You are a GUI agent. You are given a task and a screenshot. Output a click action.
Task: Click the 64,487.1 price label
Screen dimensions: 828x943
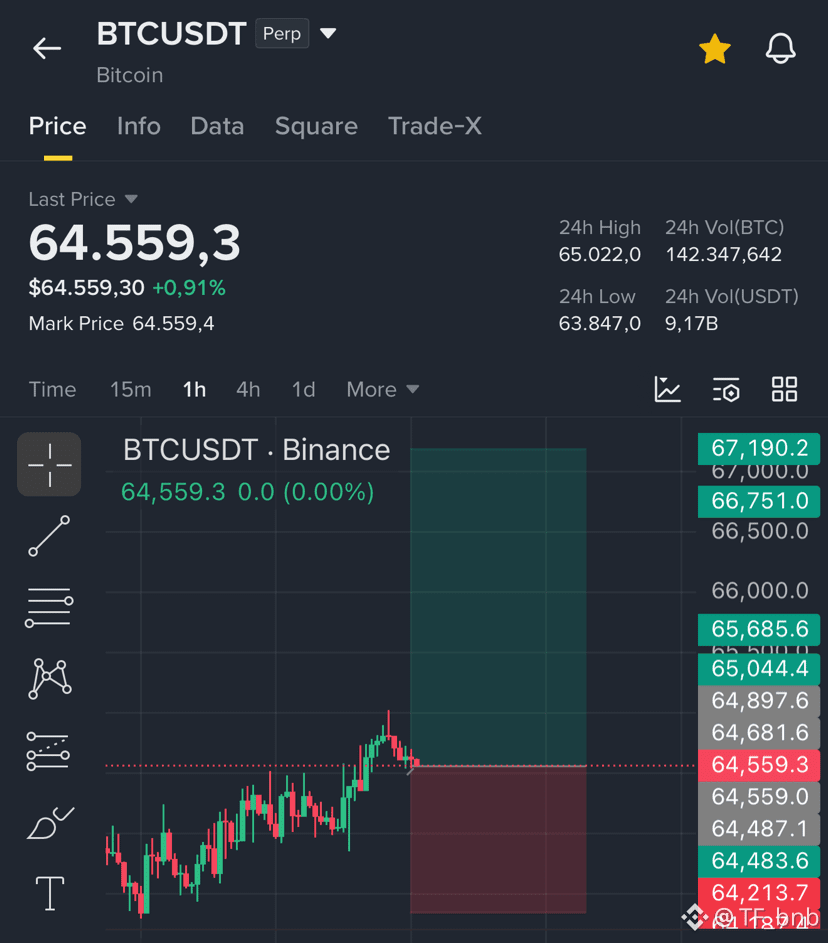tap(759, 829)
